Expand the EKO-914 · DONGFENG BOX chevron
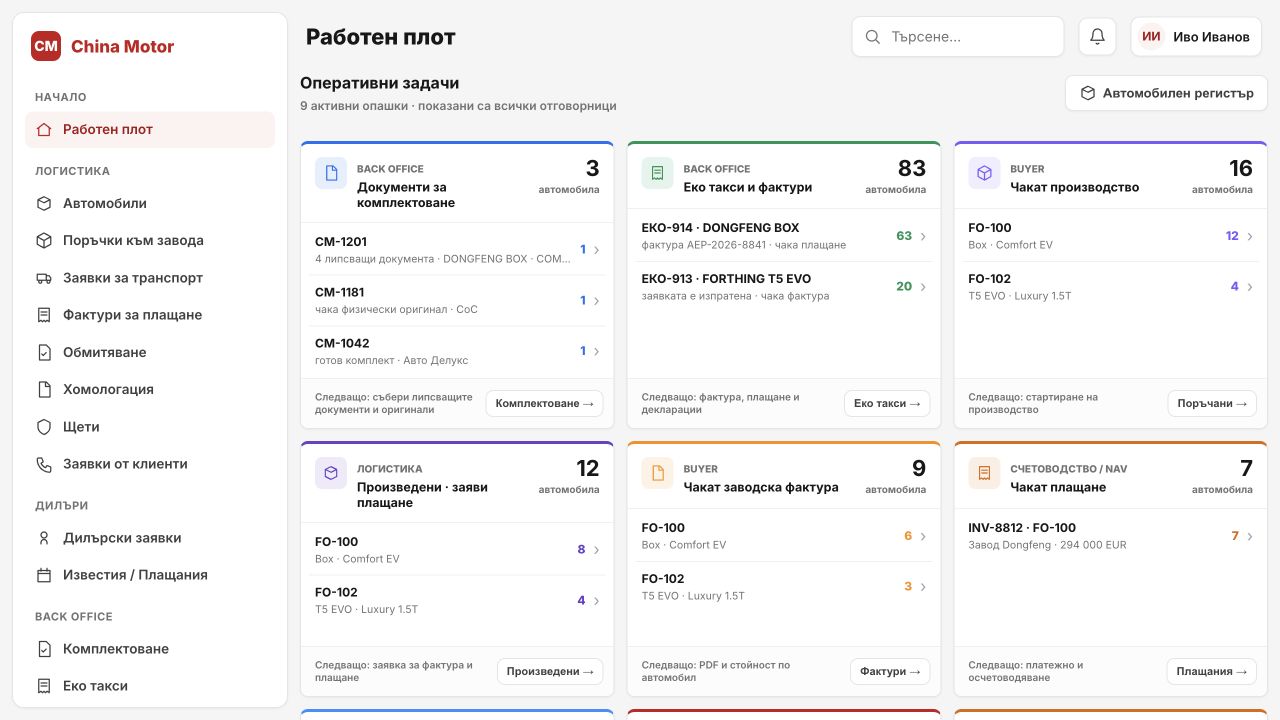The width and height of the screenshot is (1280, 720). coord(923,236)
